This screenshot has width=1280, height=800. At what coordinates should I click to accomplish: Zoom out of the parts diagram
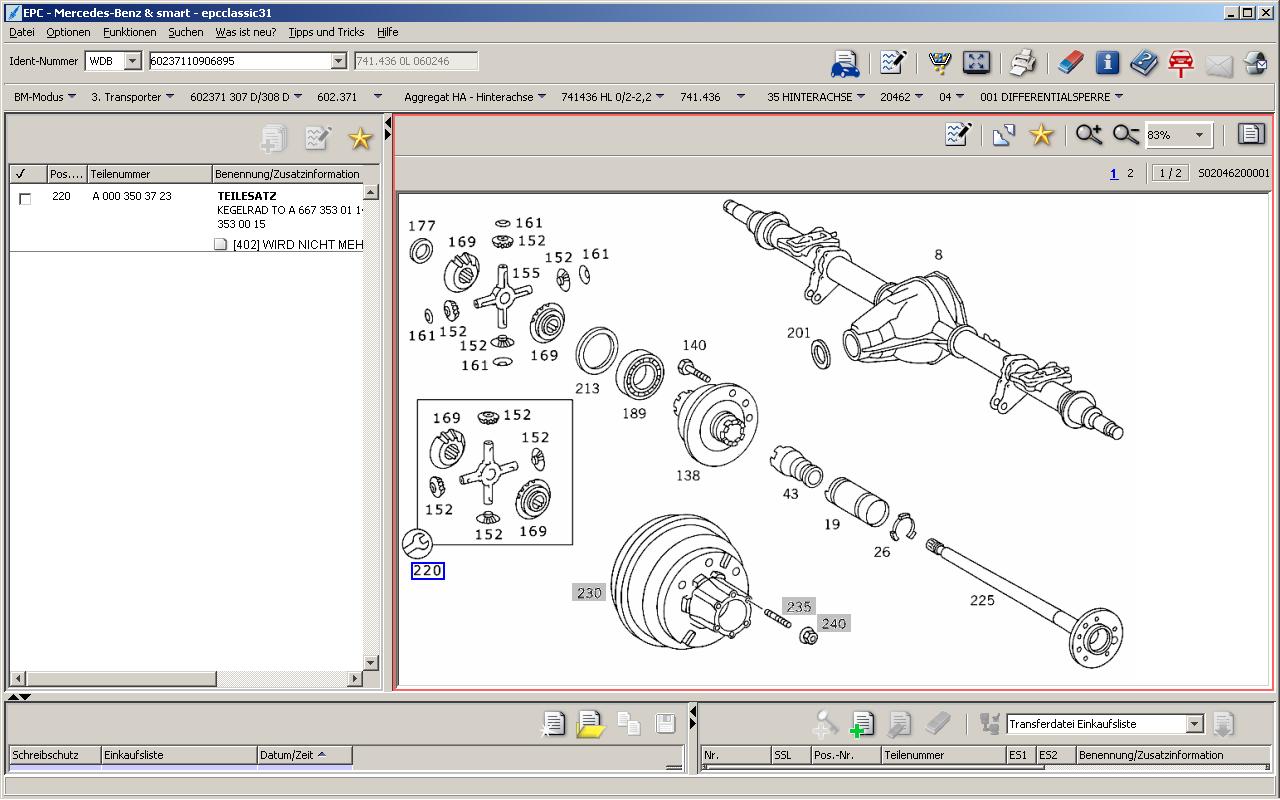point(1126,134)
